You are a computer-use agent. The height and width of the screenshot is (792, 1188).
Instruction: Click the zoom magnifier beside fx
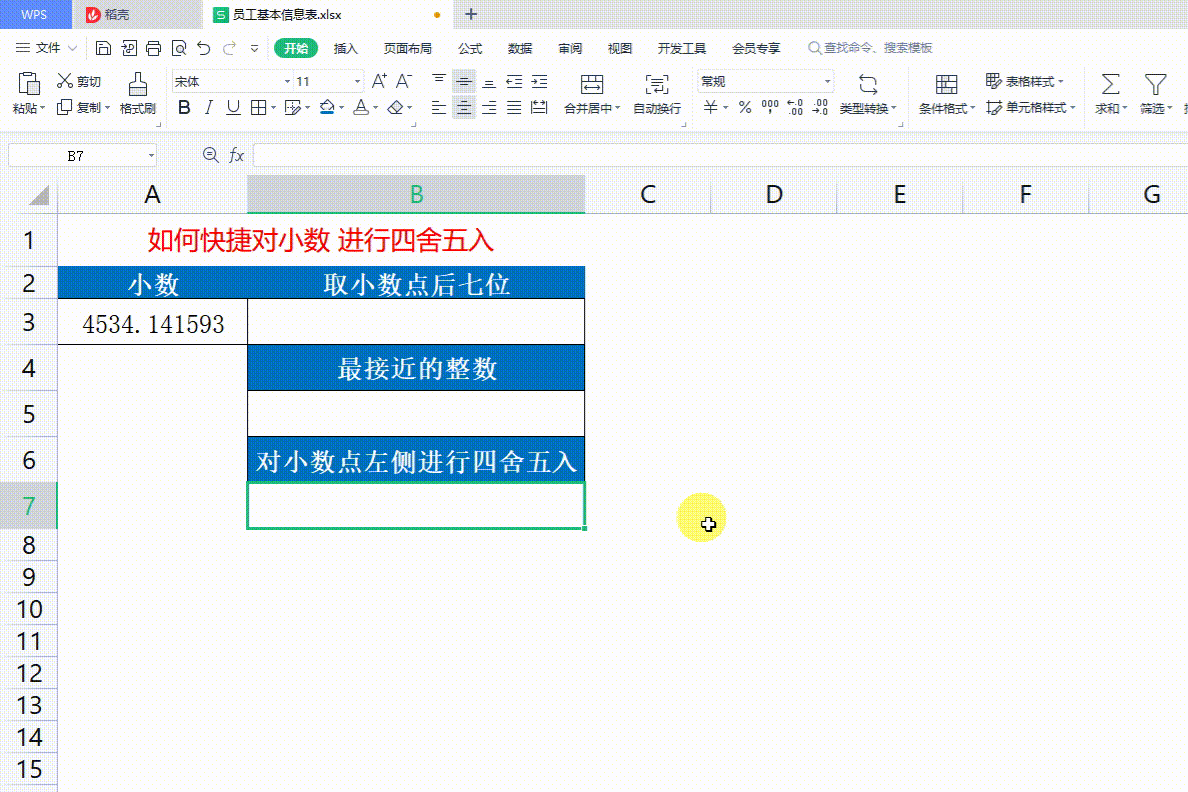click(x=211, y=155)
